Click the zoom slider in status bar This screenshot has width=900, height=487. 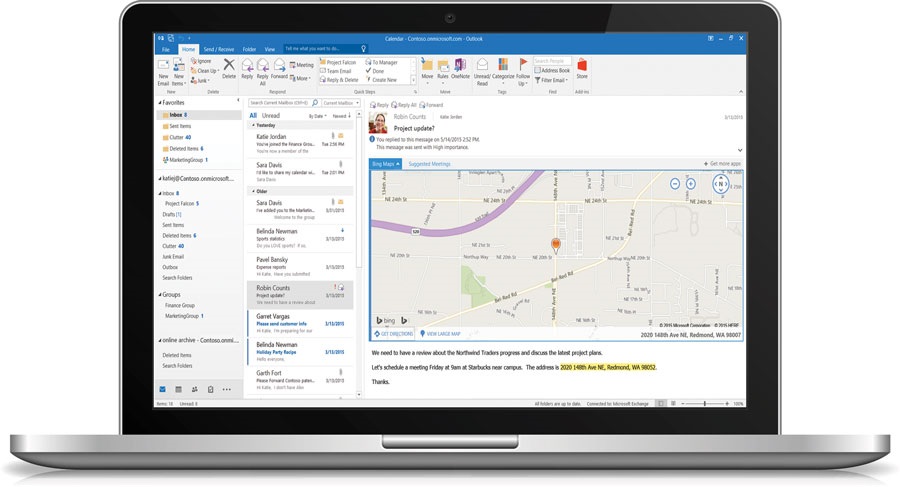click(x=705, y=404)
